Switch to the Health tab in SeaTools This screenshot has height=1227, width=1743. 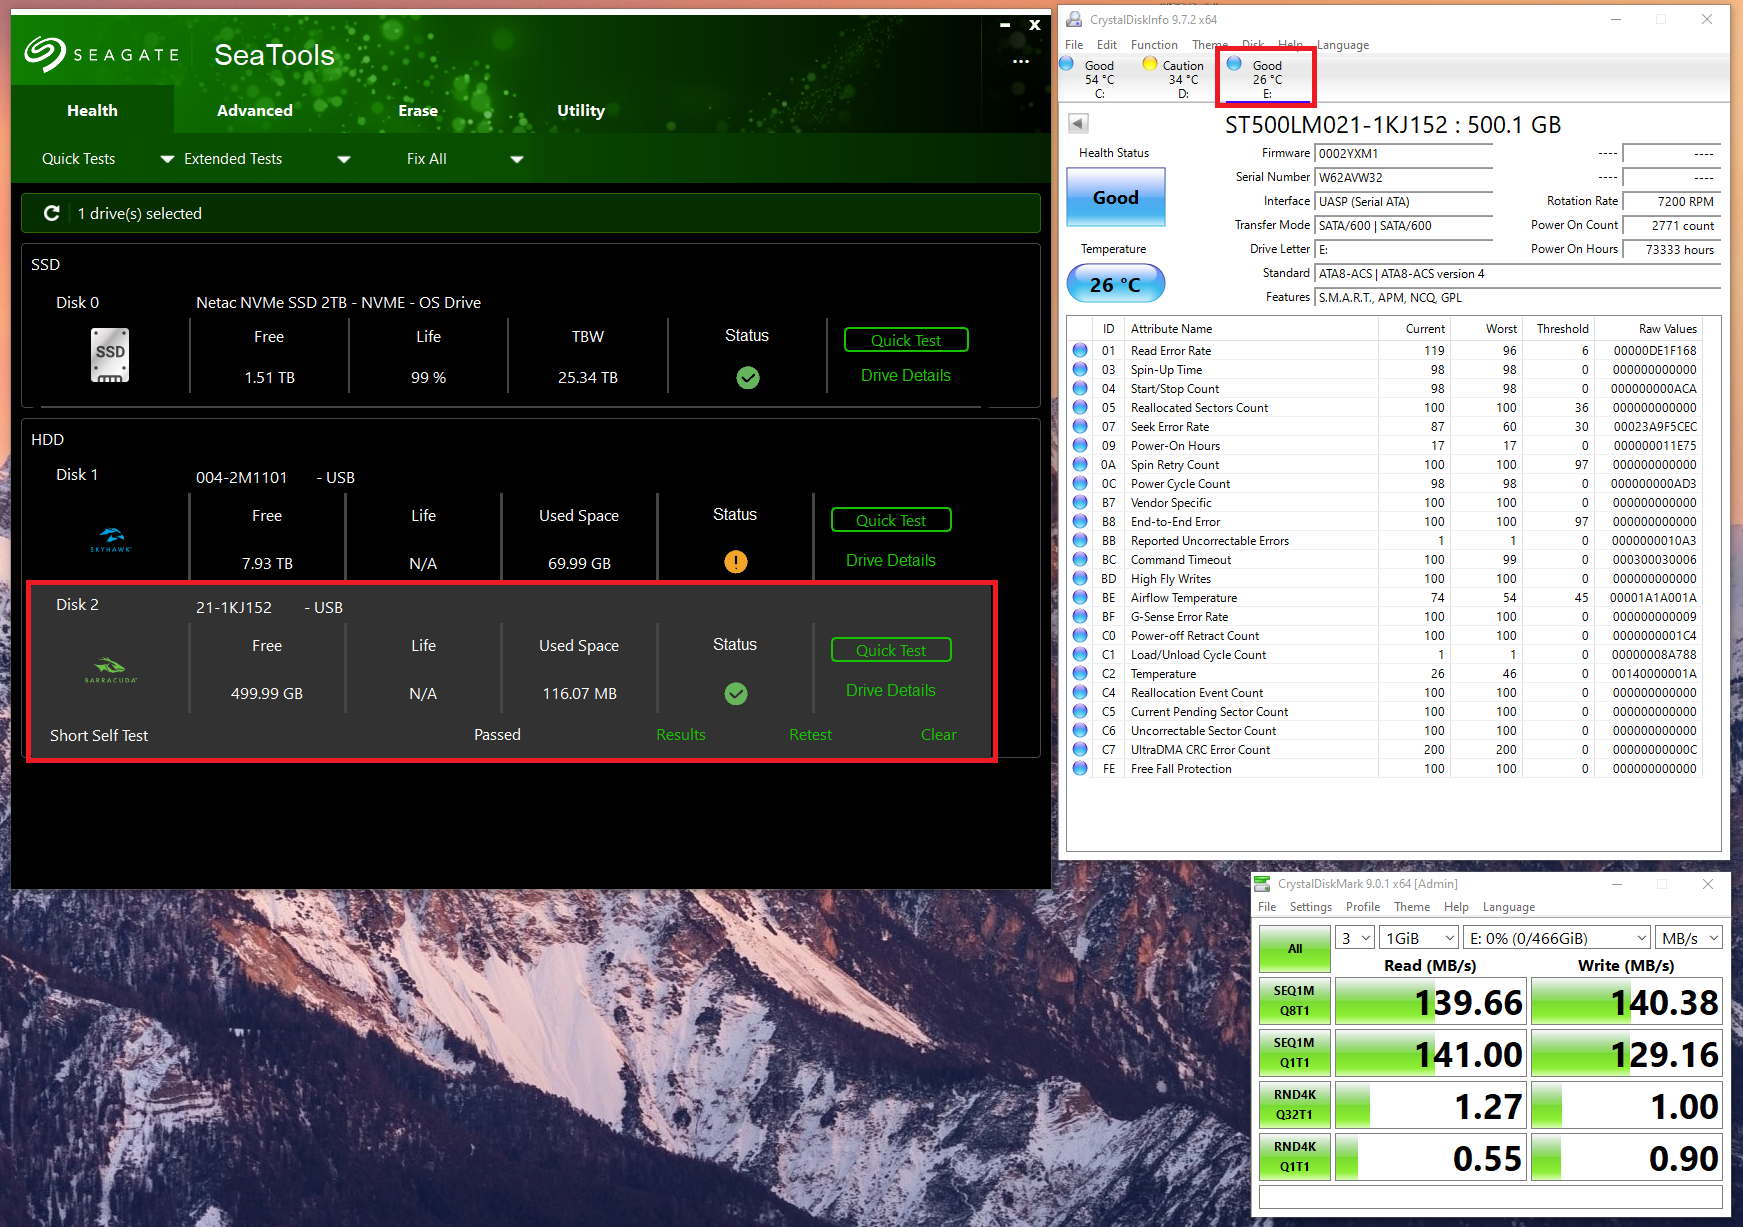[92, 110]
